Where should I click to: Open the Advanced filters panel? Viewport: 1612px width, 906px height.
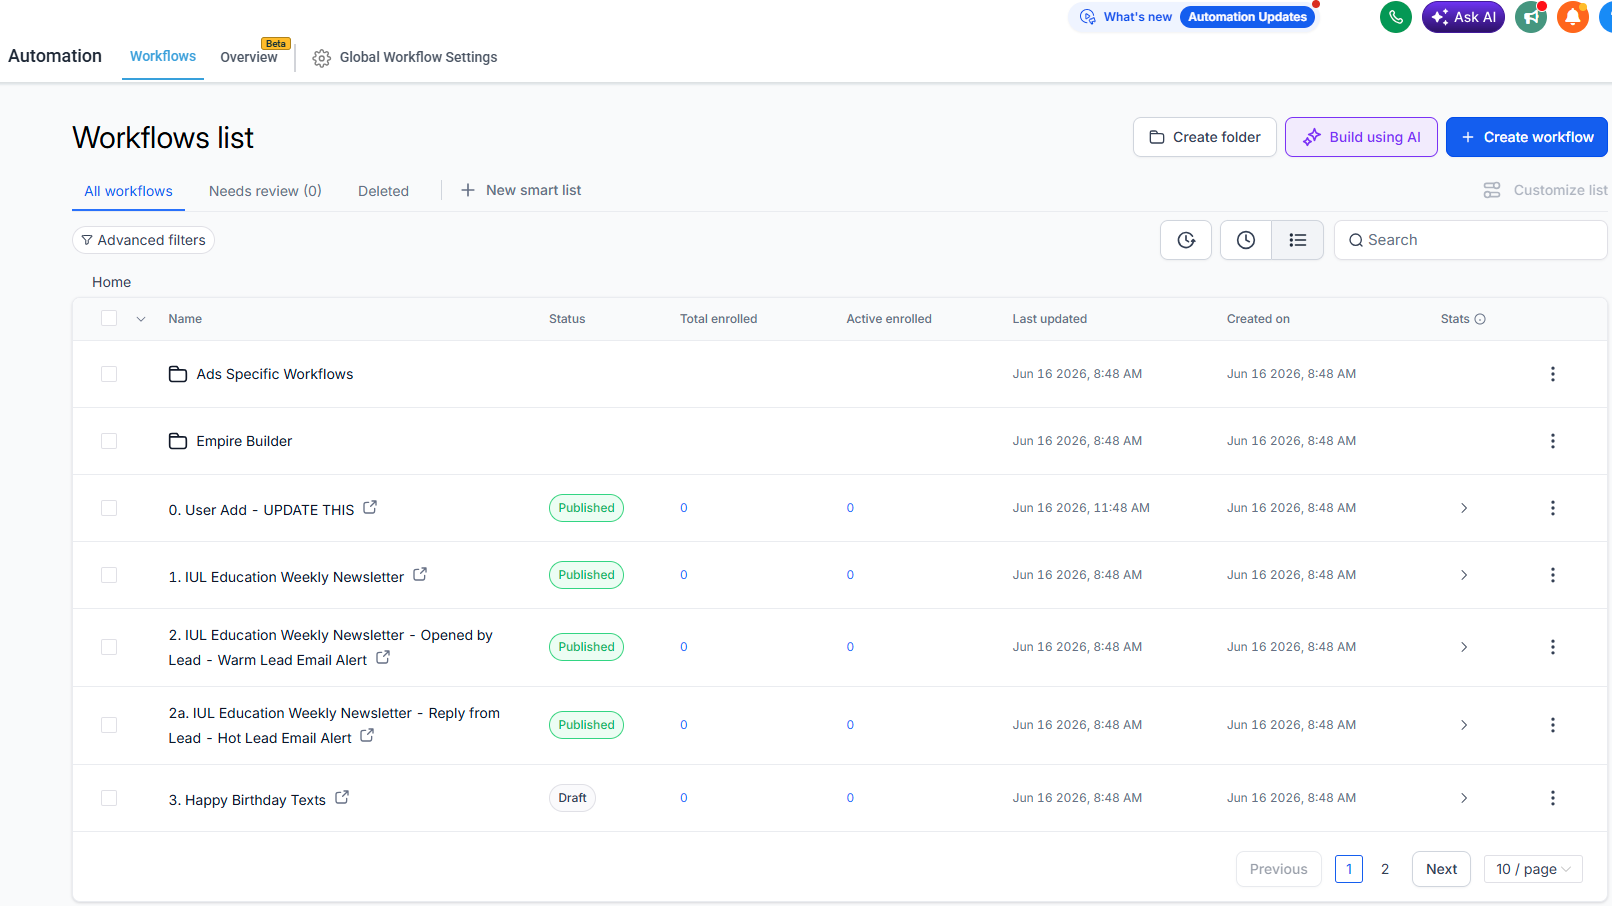143,240
